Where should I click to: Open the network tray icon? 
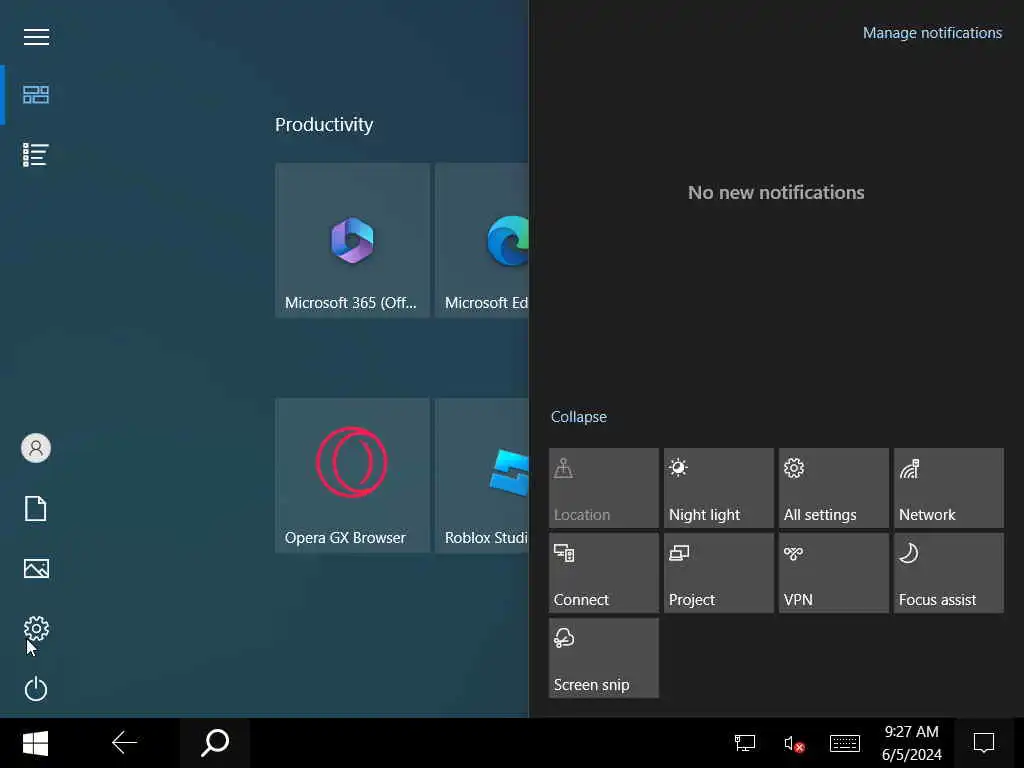[744, 743]
